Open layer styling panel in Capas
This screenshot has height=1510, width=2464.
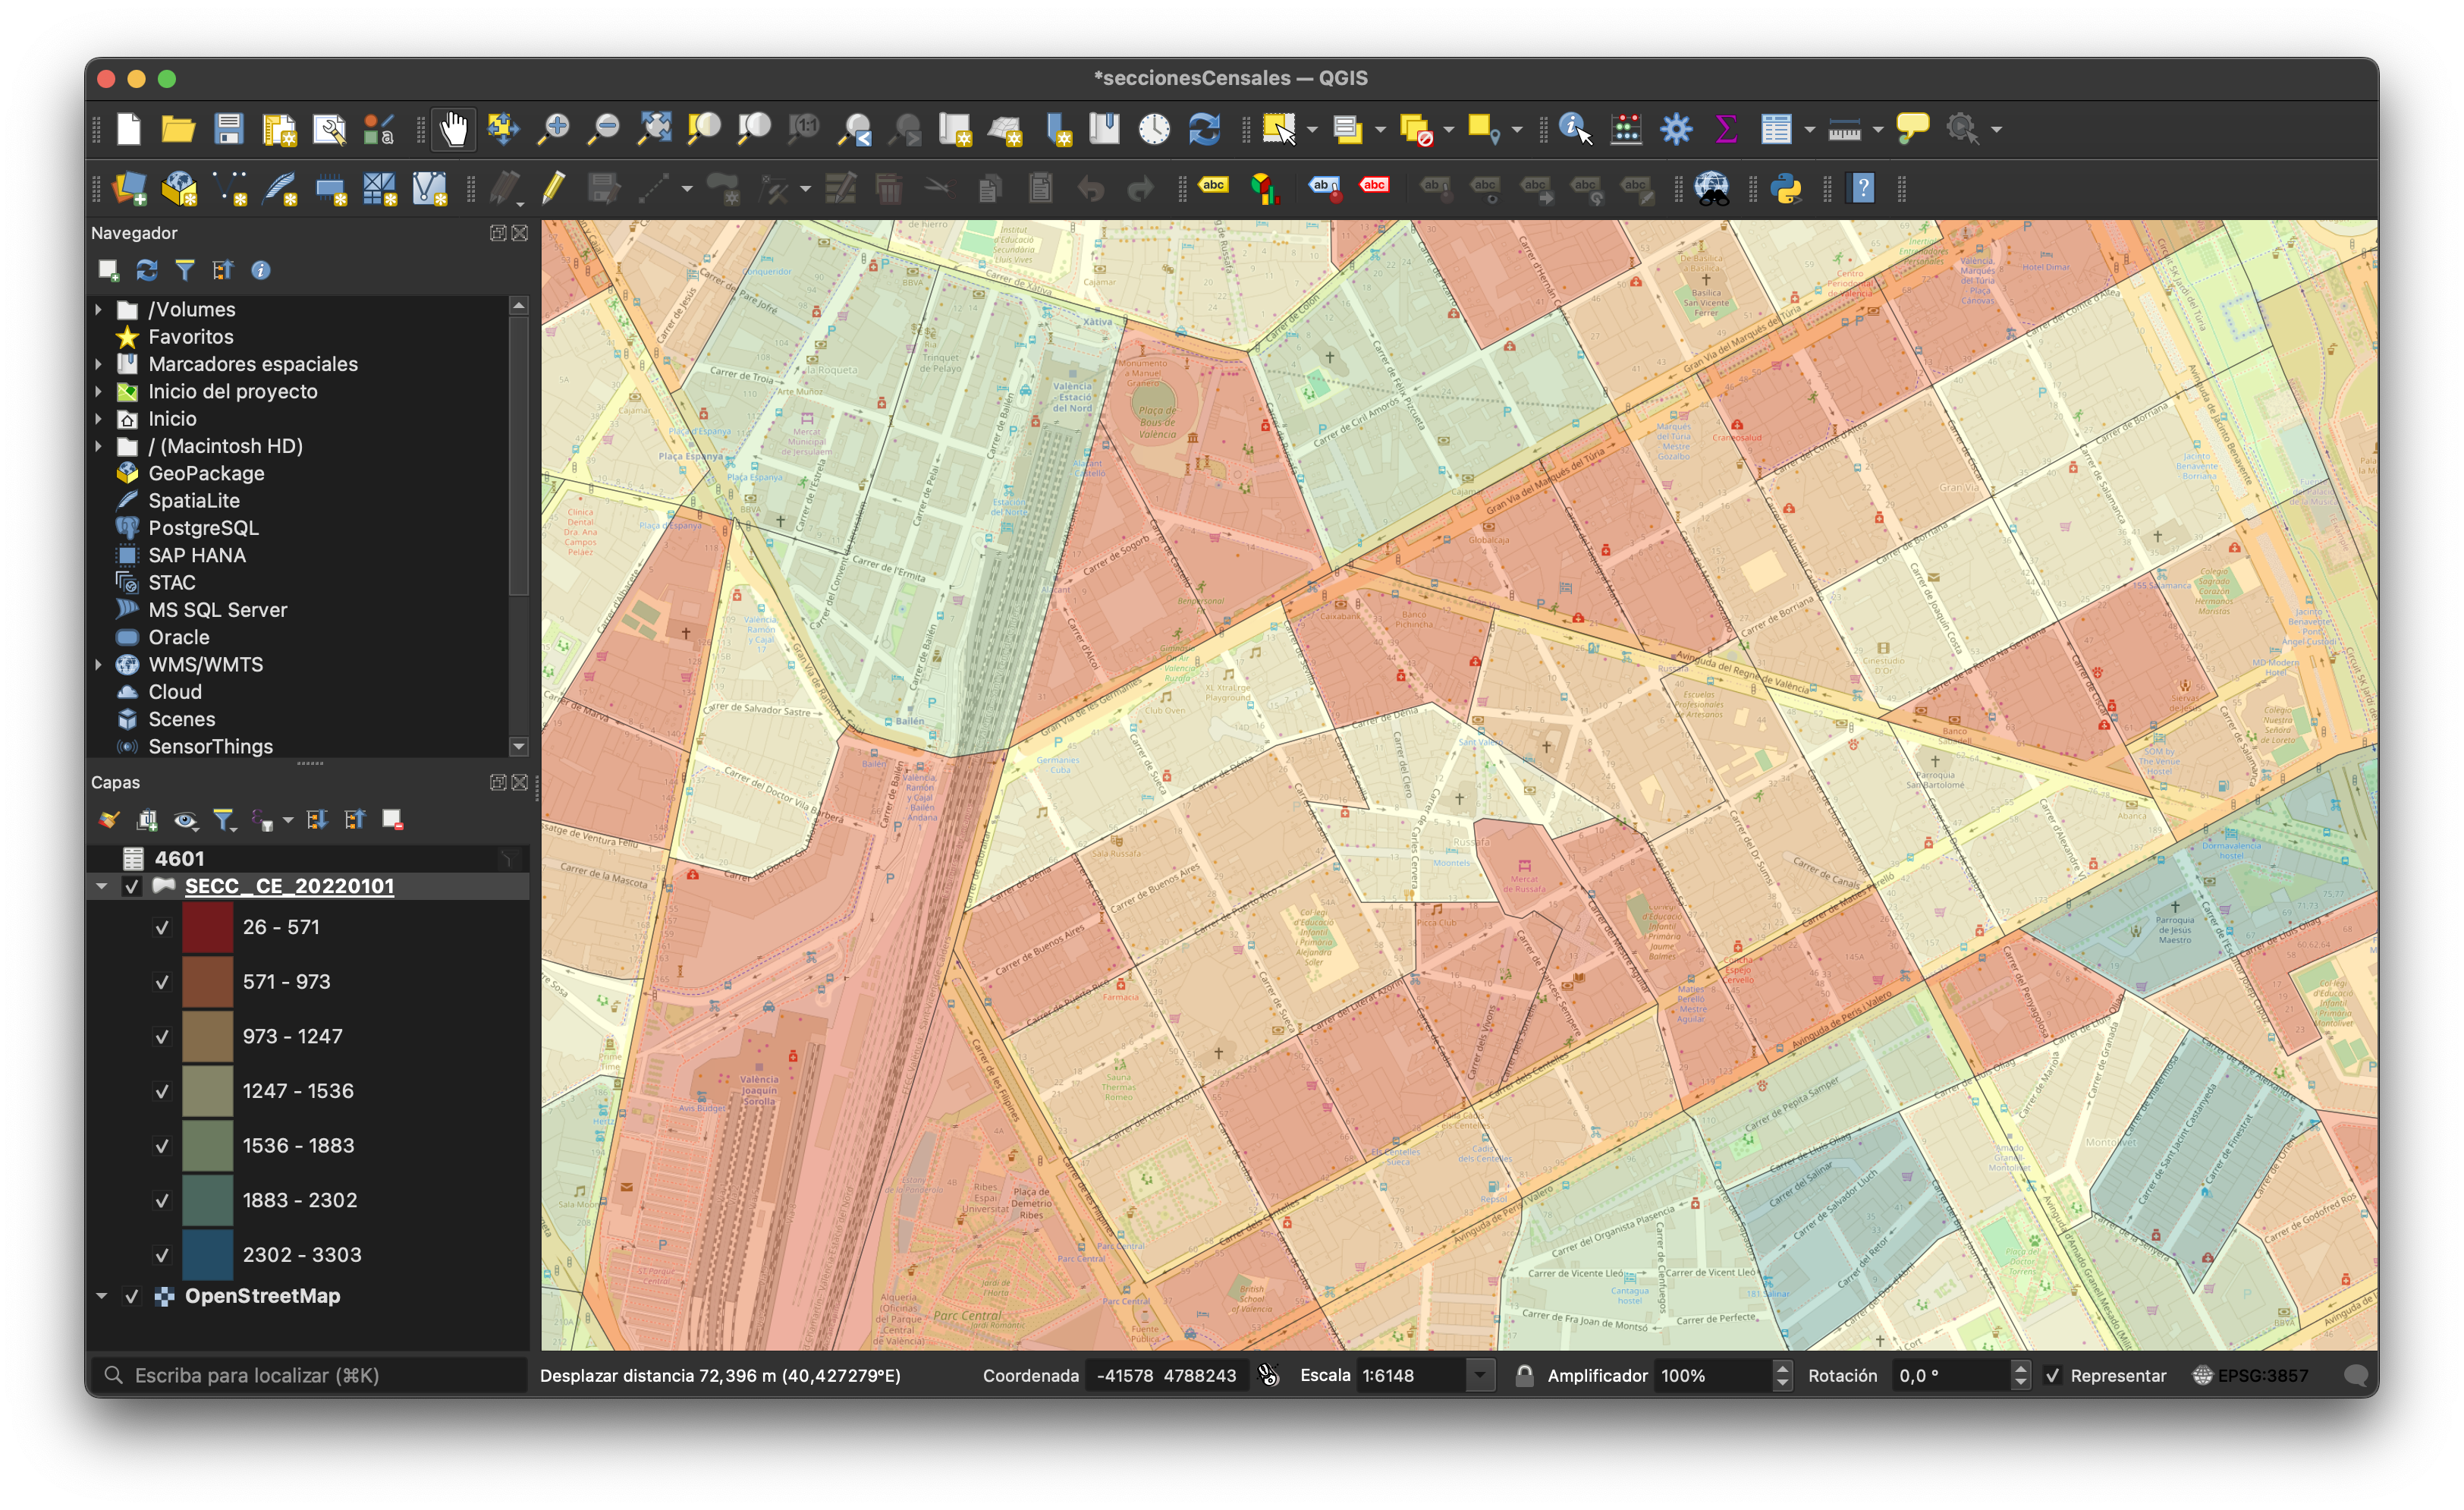[x=109, y=821]
